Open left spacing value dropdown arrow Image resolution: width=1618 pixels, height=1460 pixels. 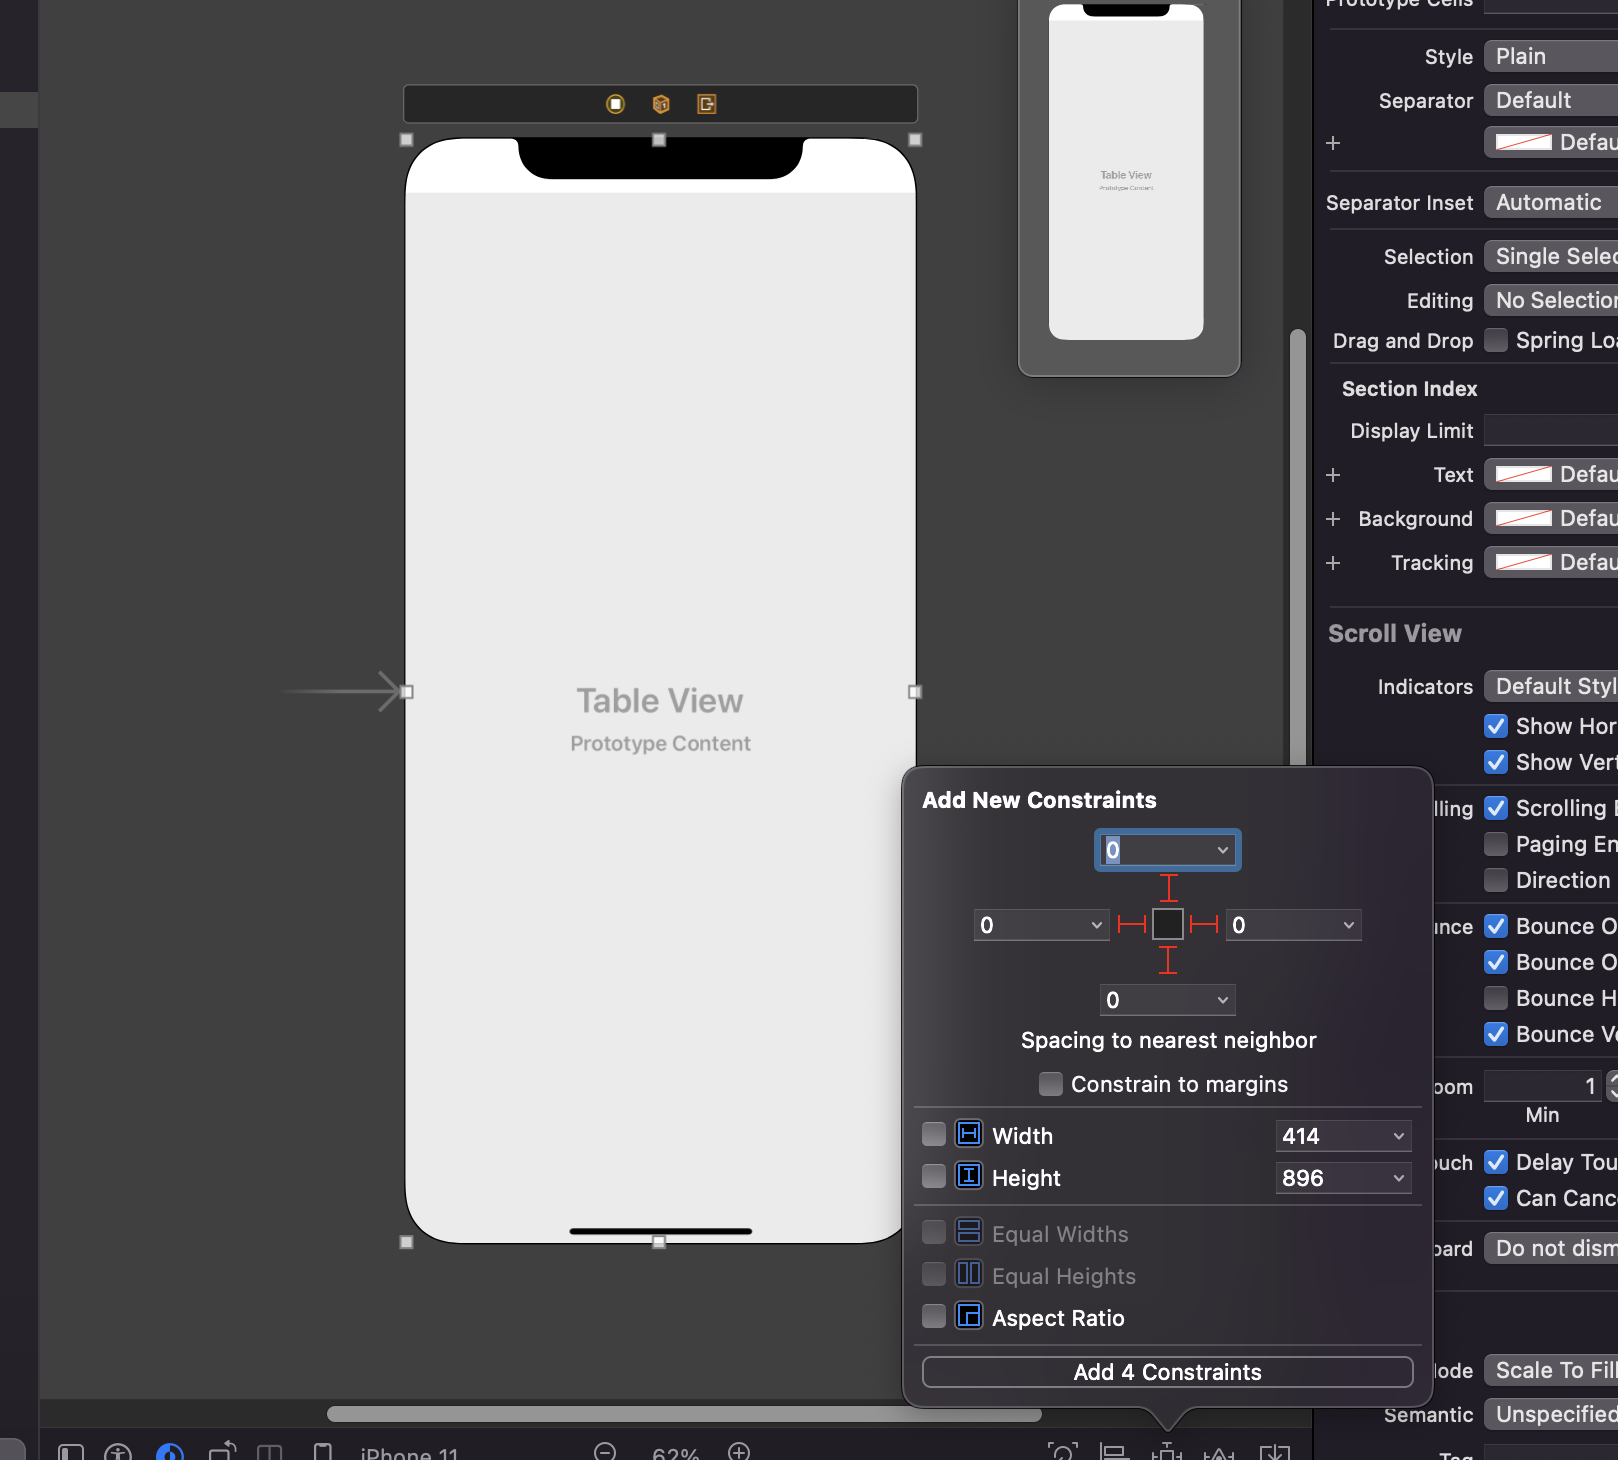click(x=1097, y=925)
